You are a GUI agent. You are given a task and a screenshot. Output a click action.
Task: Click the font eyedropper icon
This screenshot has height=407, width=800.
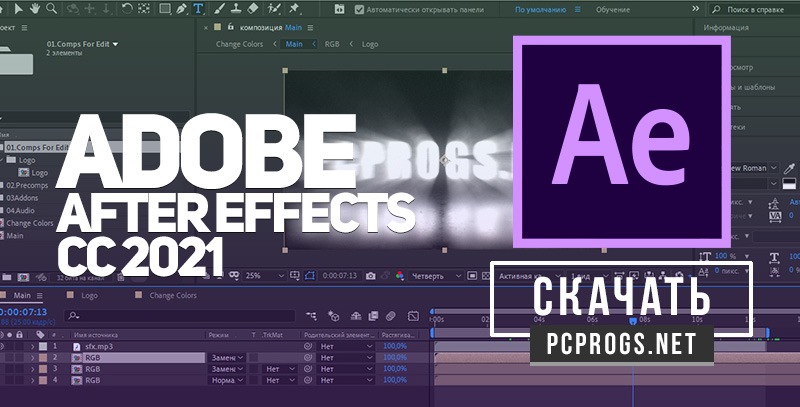pyautogui.click(x=789, y=168)
